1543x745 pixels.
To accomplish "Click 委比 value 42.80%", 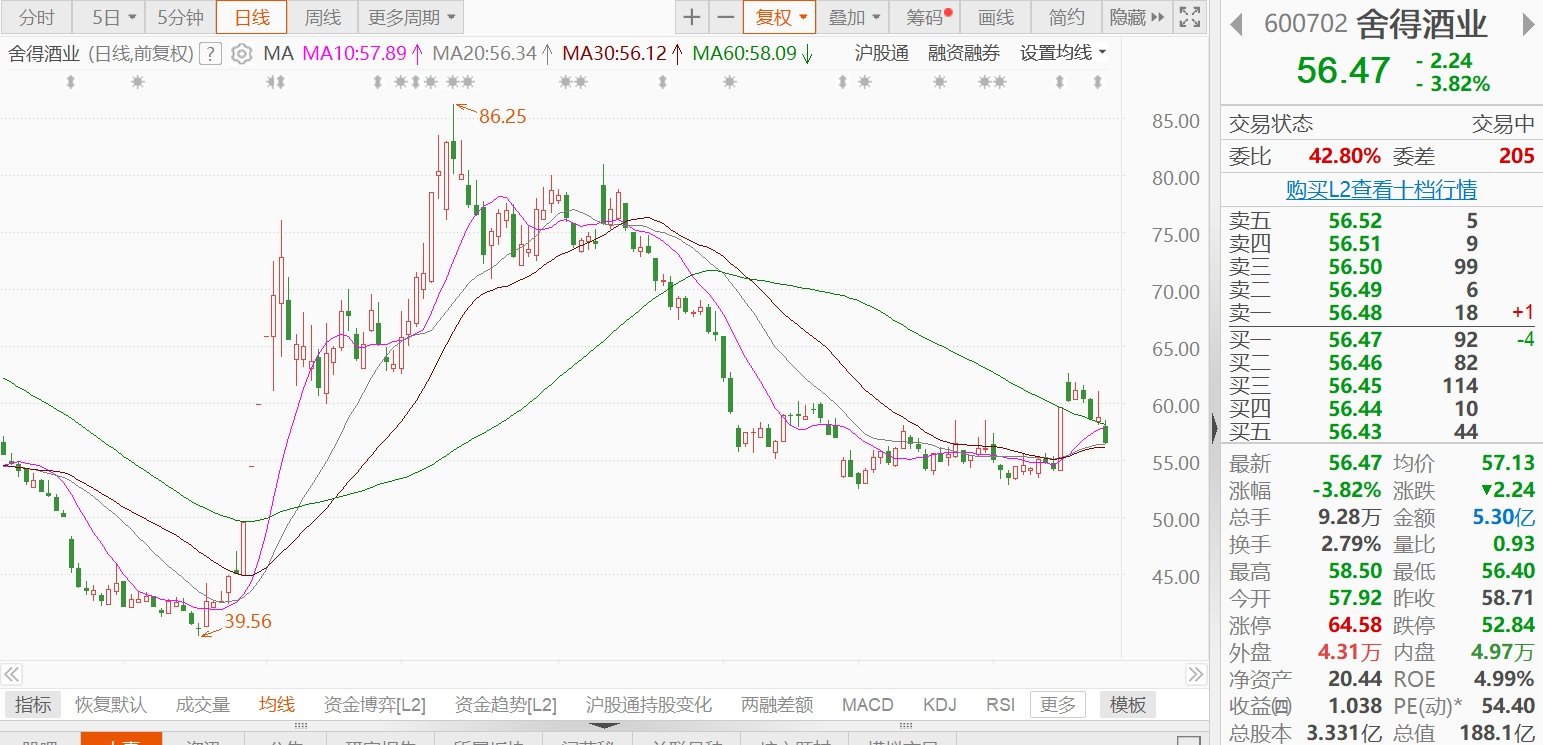I will [1345, 156].
